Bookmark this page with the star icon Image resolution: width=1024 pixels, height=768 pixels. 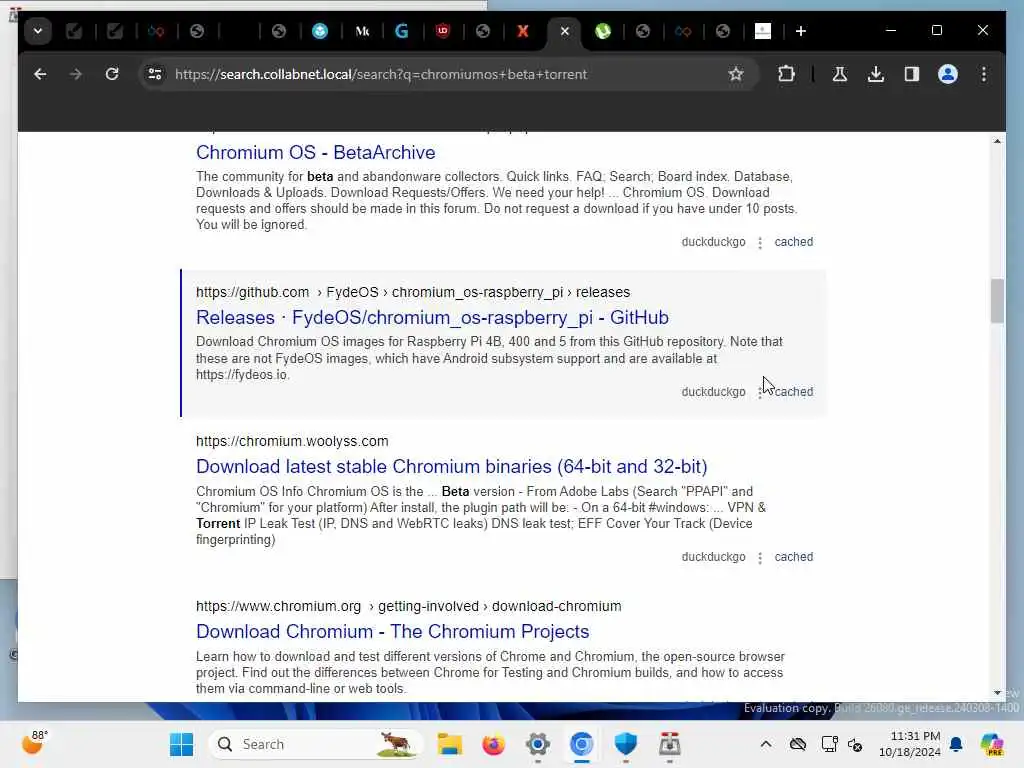tap(736, 74)
